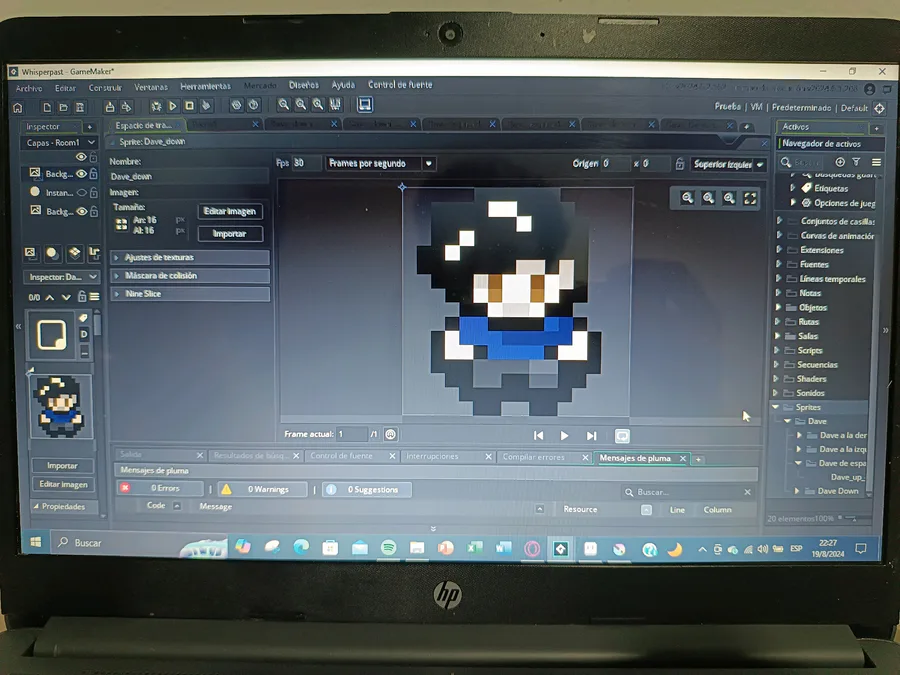This screenshot has height=675, width=900.
Task: Add a new asset with the plus-circle icon
Action: tap(840, 162)
